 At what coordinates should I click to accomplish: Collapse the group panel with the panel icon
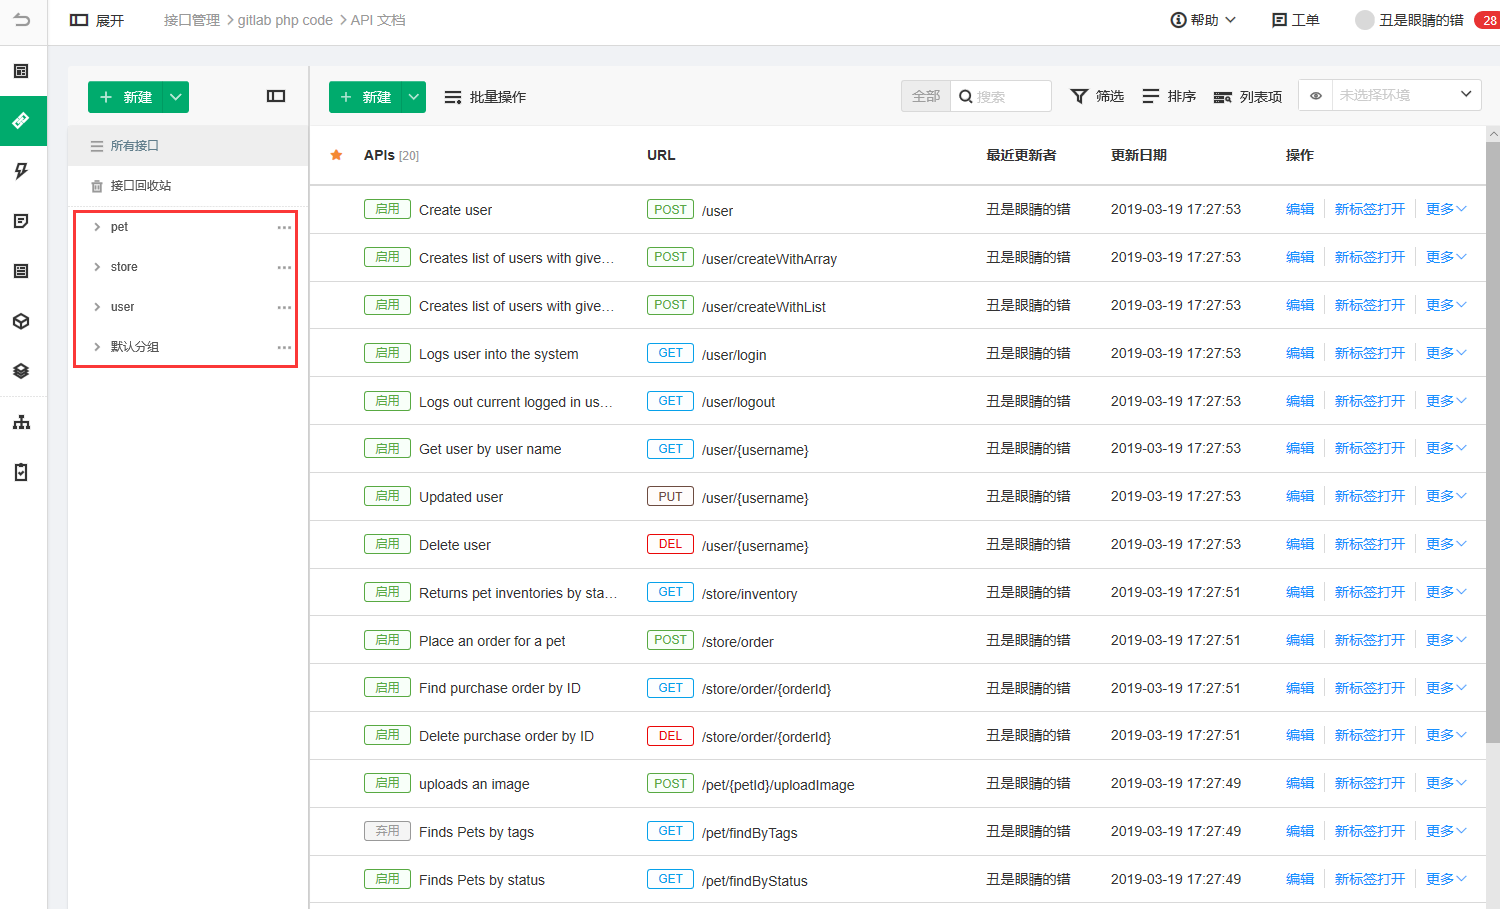[x=276, y=96]
